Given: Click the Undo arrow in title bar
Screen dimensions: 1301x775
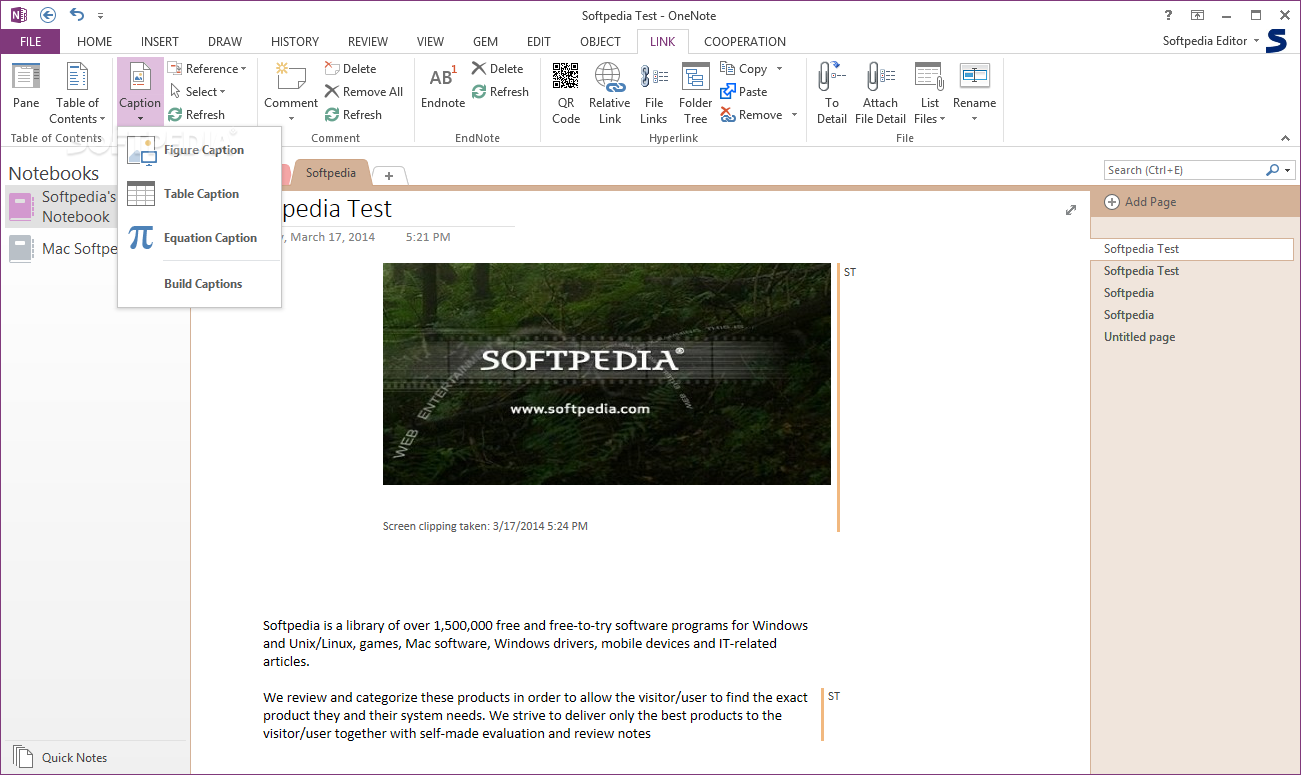Looking at the screenshot, I should (x=77, y=15).
